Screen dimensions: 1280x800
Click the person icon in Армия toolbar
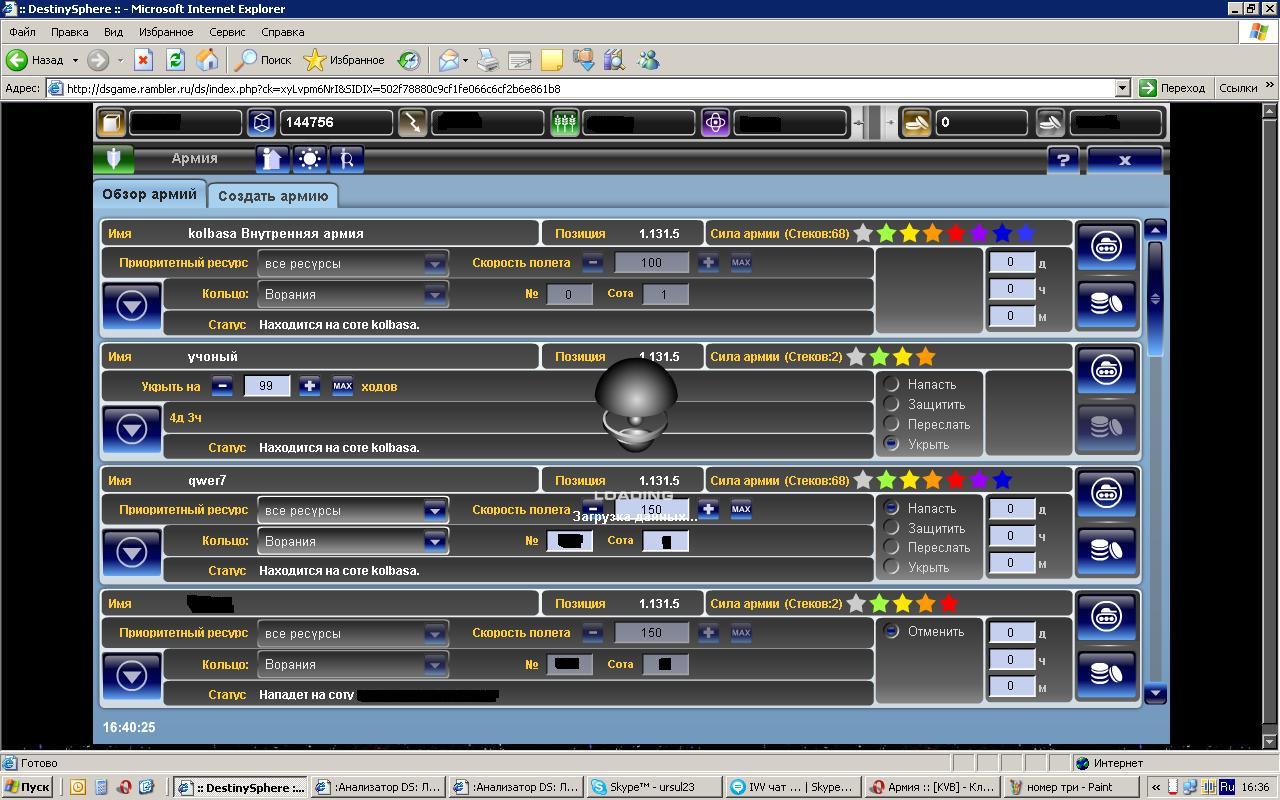(x=271, y=159)
